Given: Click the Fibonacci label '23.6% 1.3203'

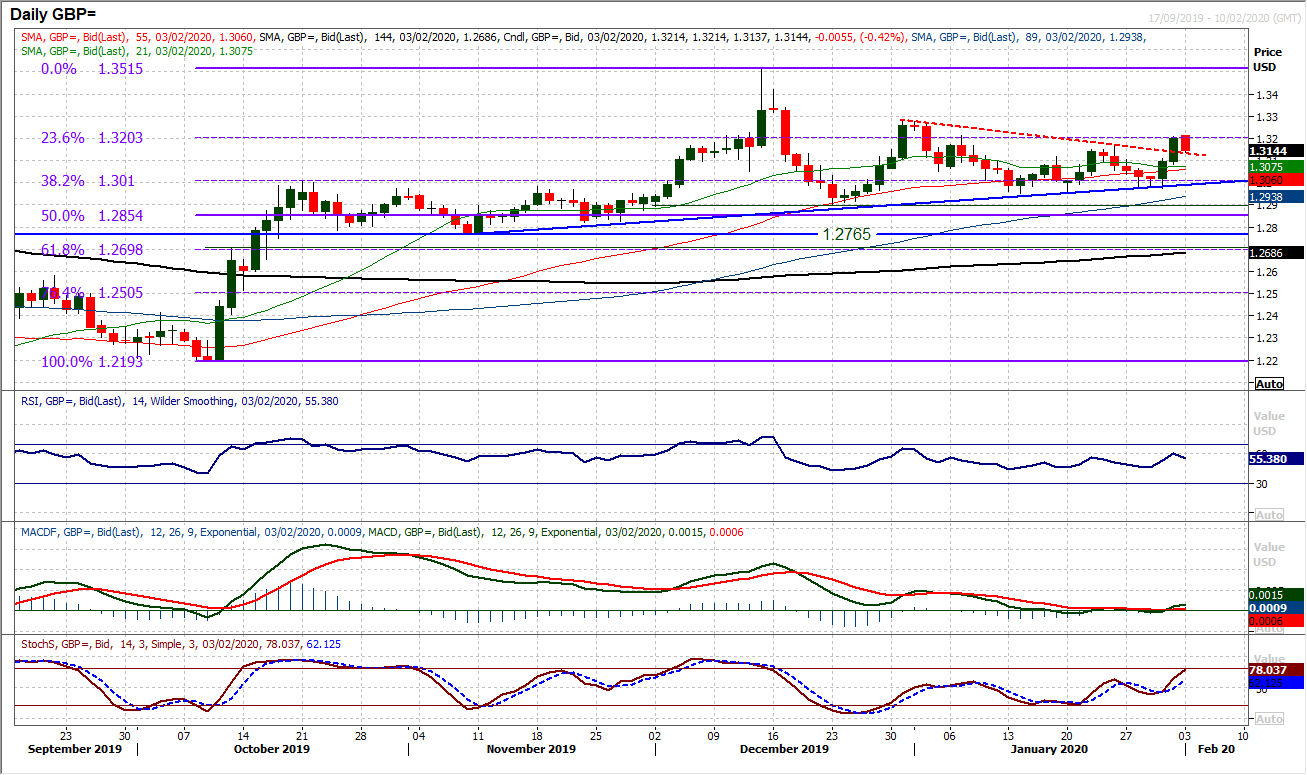Looking at the screenshot, I should coord(92,138).
